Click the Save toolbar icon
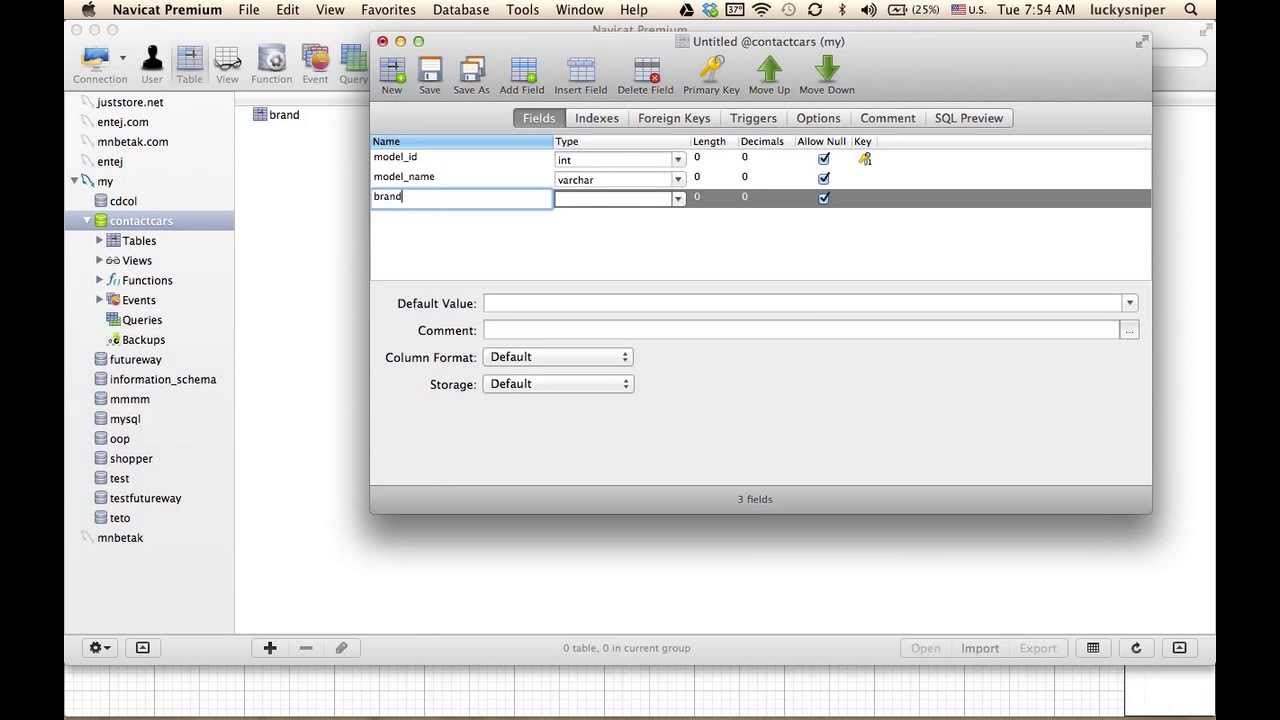 (430, 69)
